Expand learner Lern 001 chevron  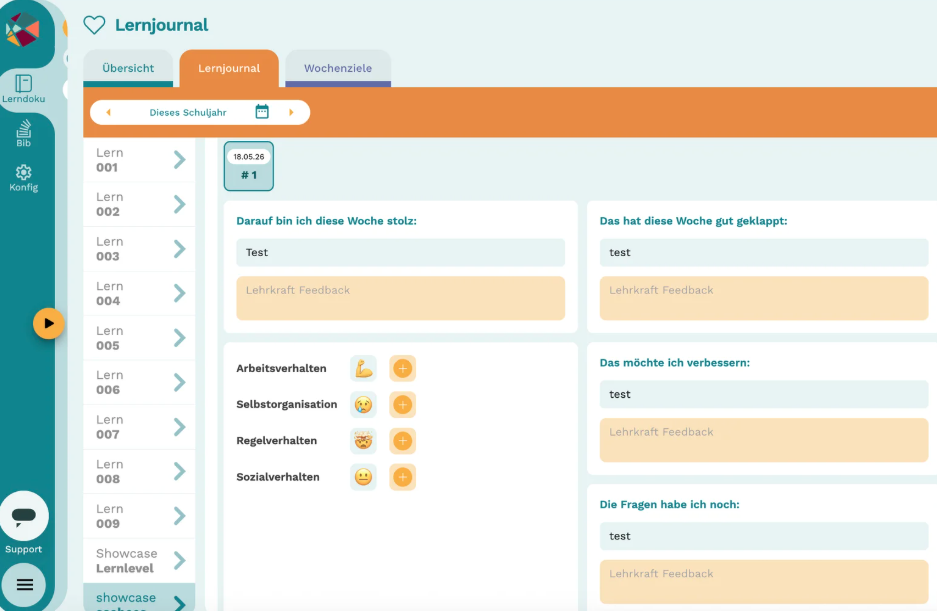pyautogui.click(x=179, y=160)
